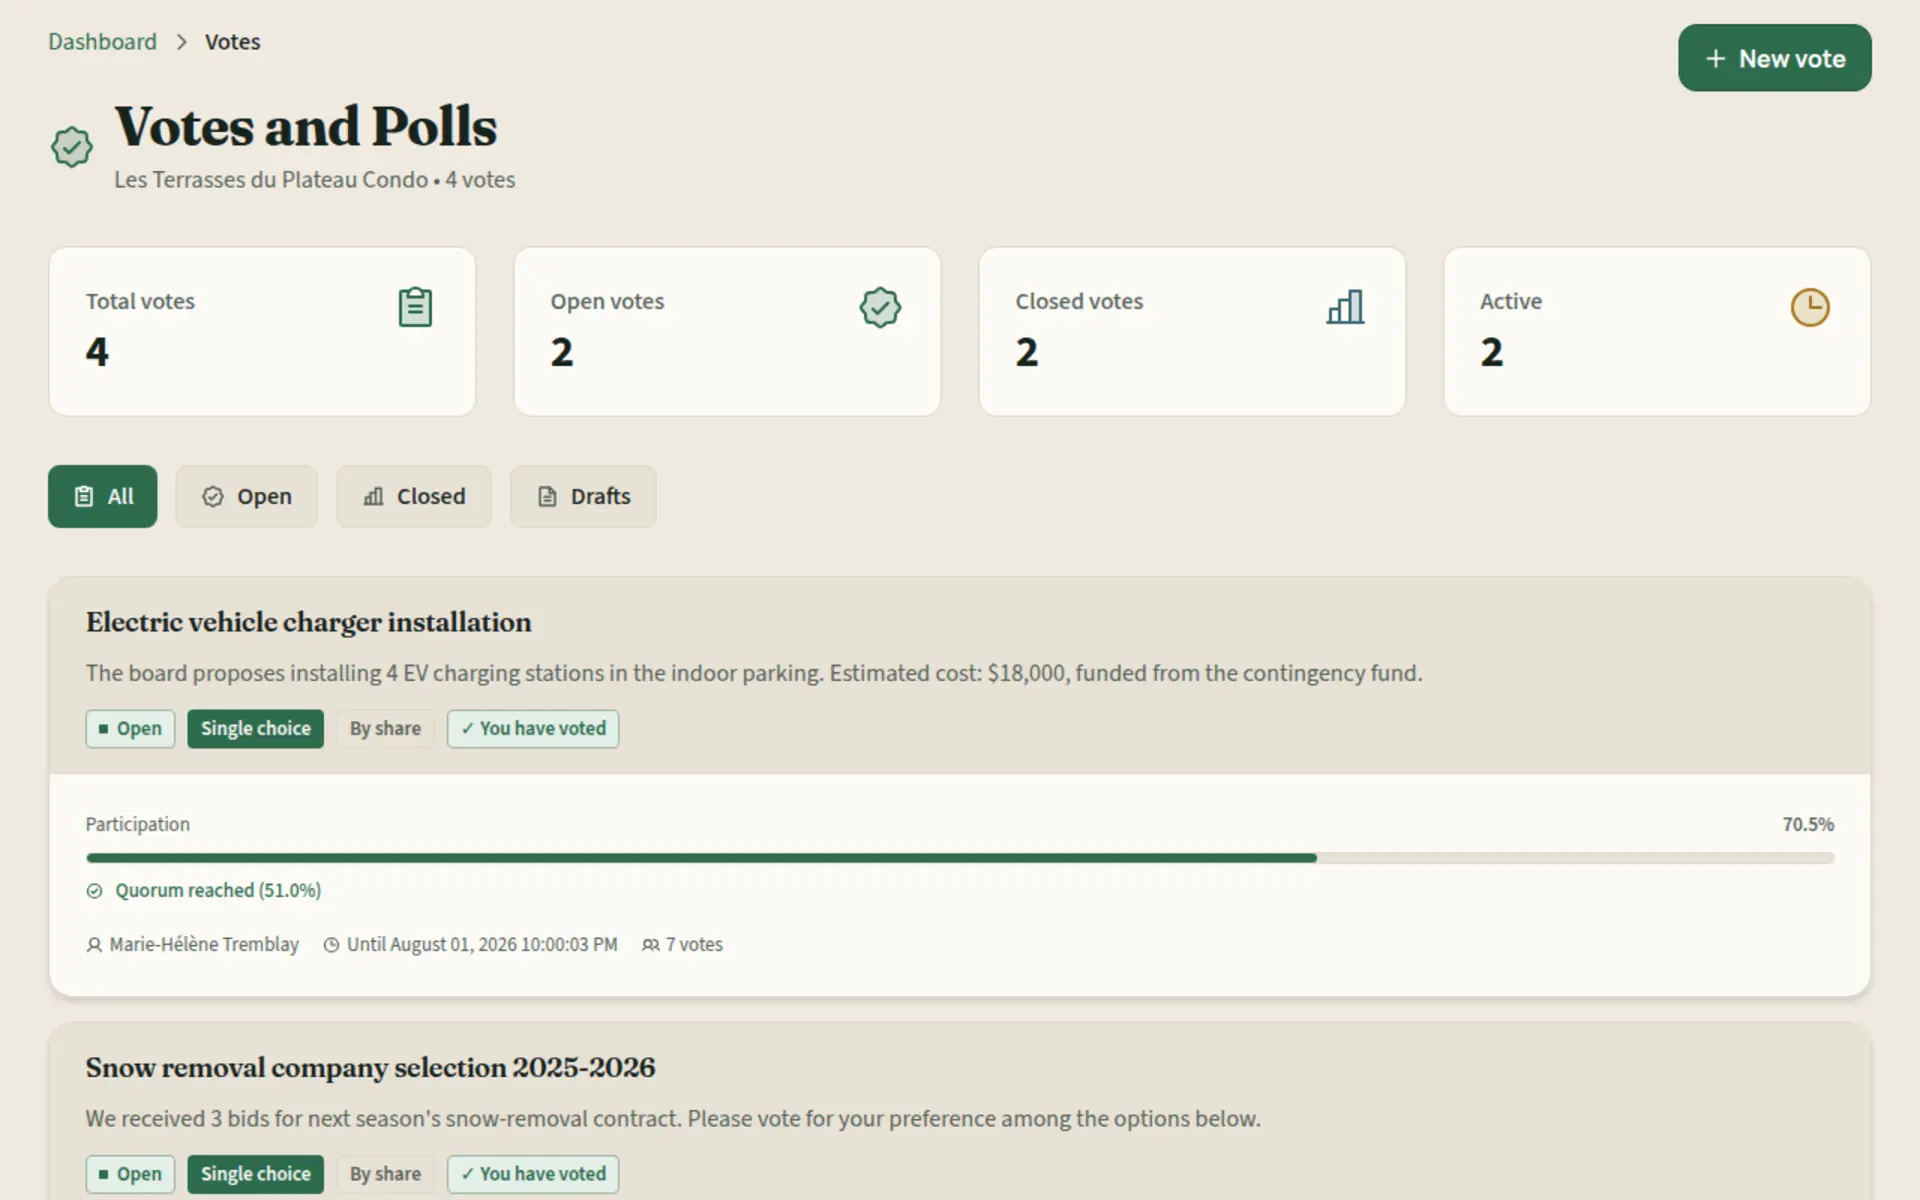Viewport: 1920px width, 1200px height.
Task: Click the clipboard icon on the All tab
Action: click(x=84, y=496)
